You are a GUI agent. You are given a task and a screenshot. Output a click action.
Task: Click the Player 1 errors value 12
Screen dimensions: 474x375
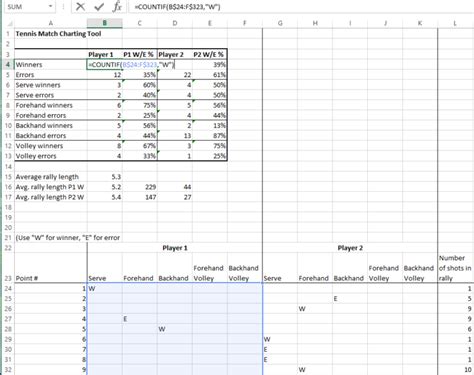point(105,75)
